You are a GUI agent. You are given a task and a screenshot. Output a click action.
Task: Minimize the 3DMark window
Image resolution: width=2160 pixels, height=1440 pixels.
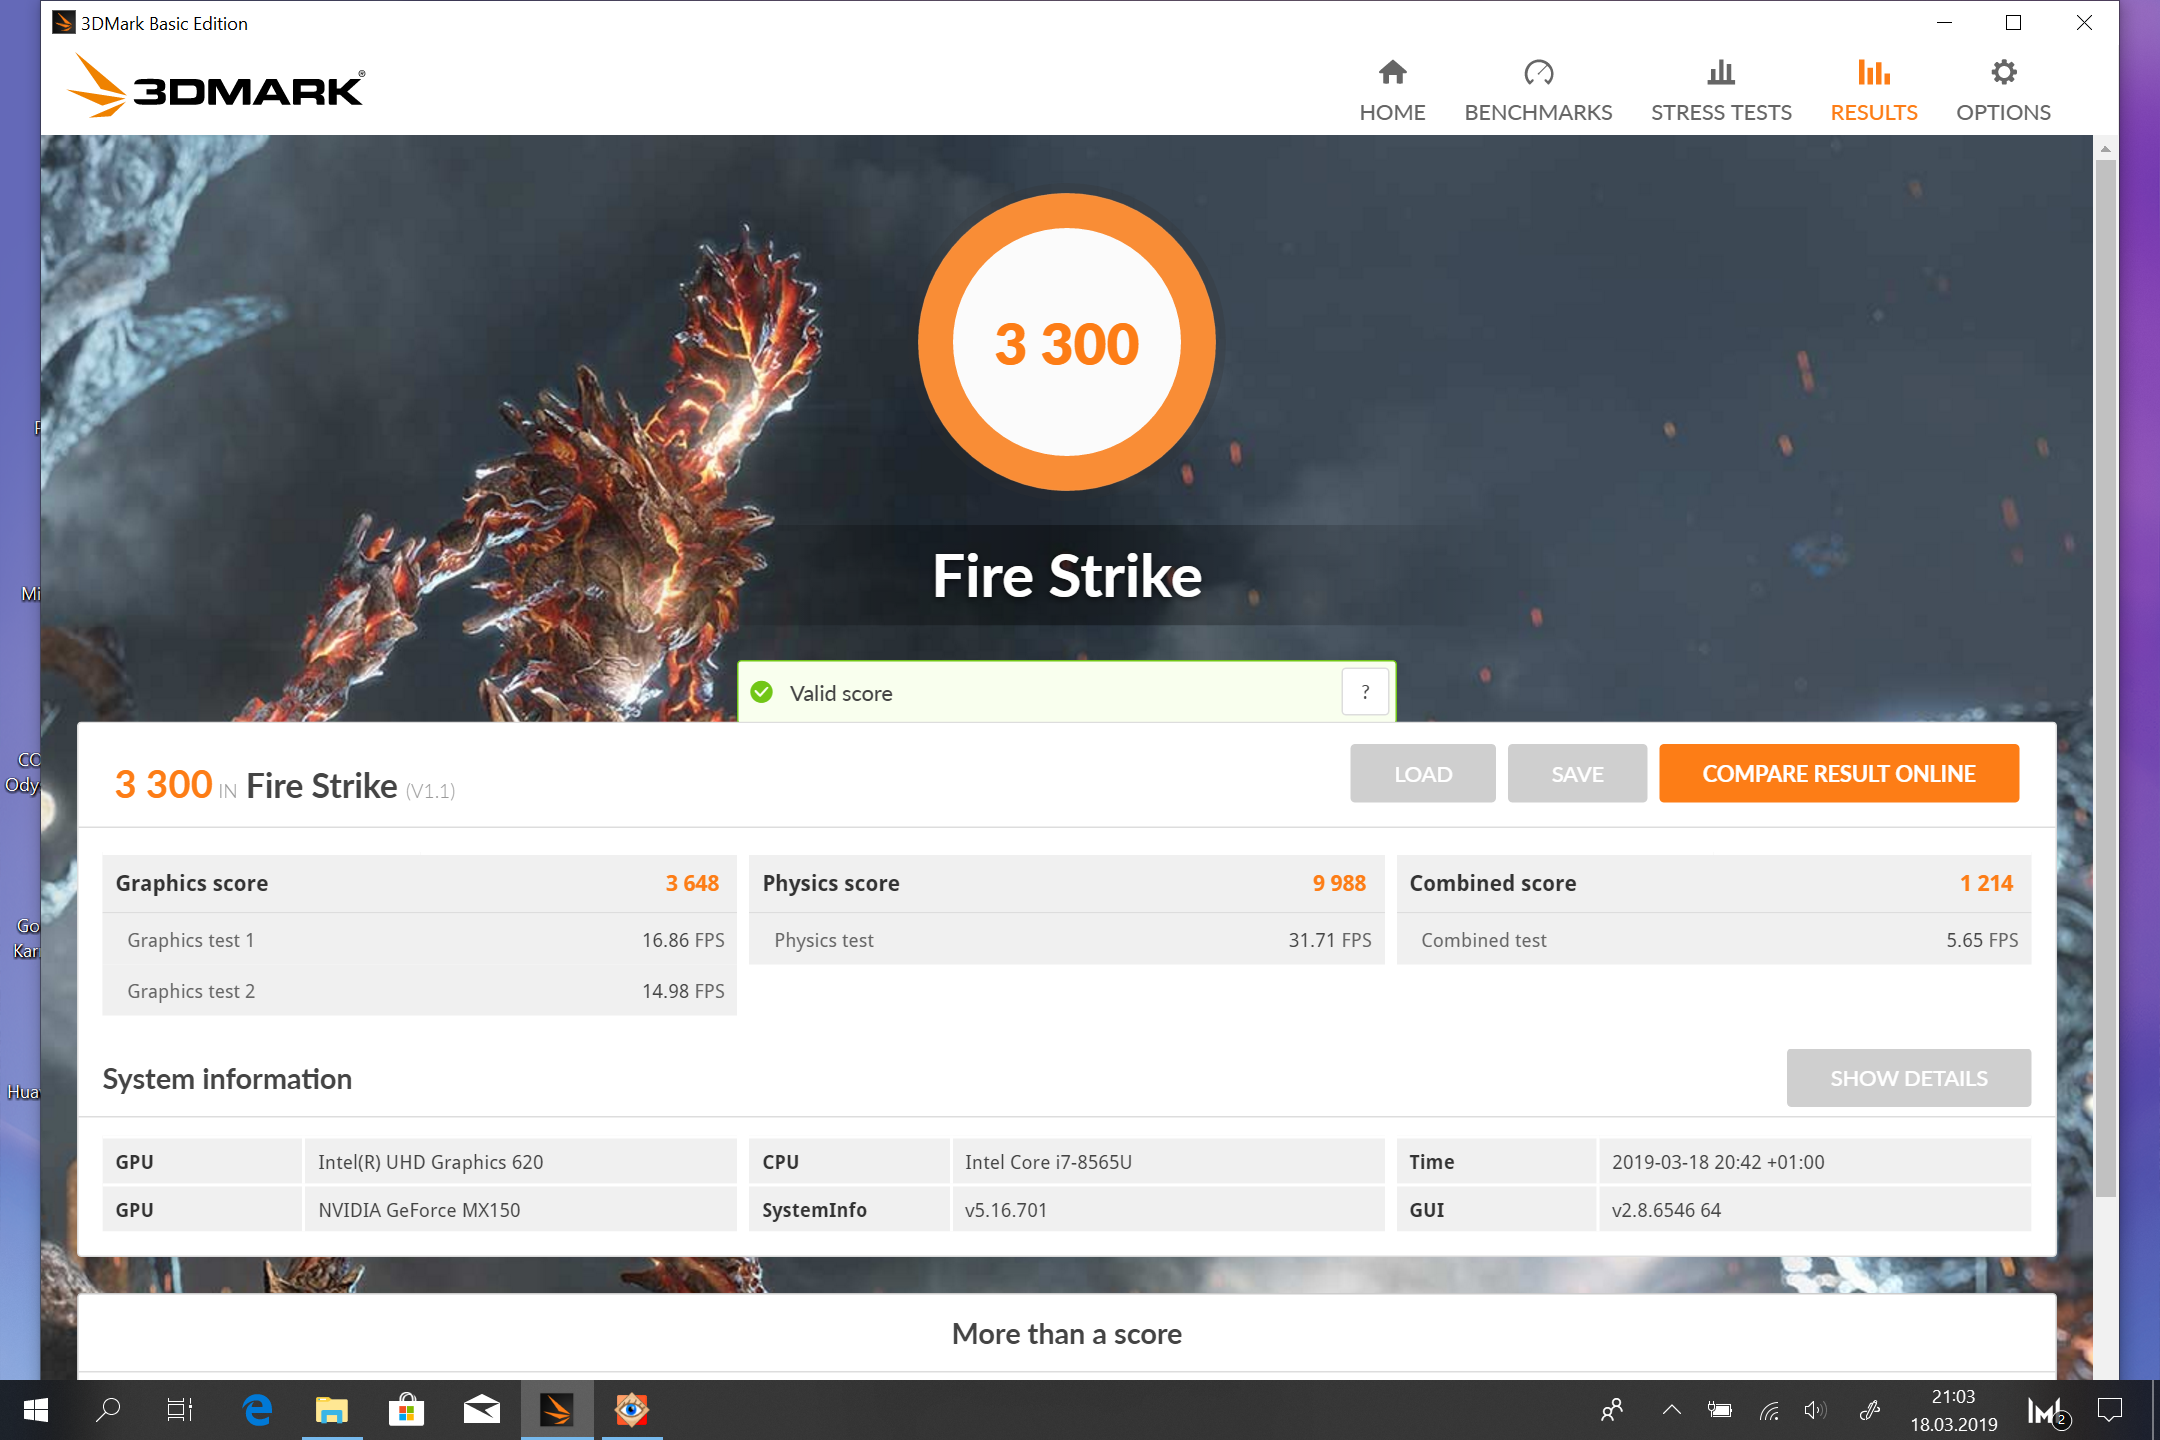coord(1944,22)
